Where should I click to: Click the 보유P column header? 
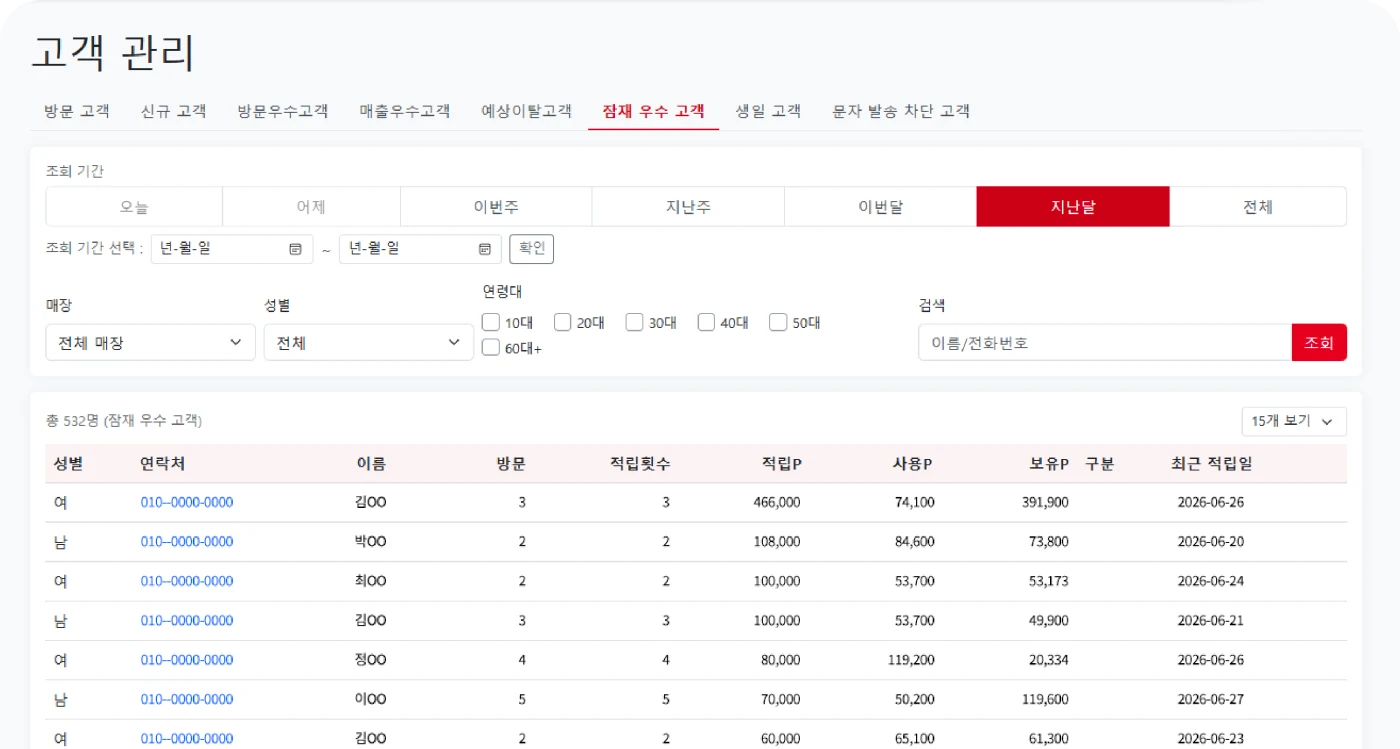[x=1049, y=464]
